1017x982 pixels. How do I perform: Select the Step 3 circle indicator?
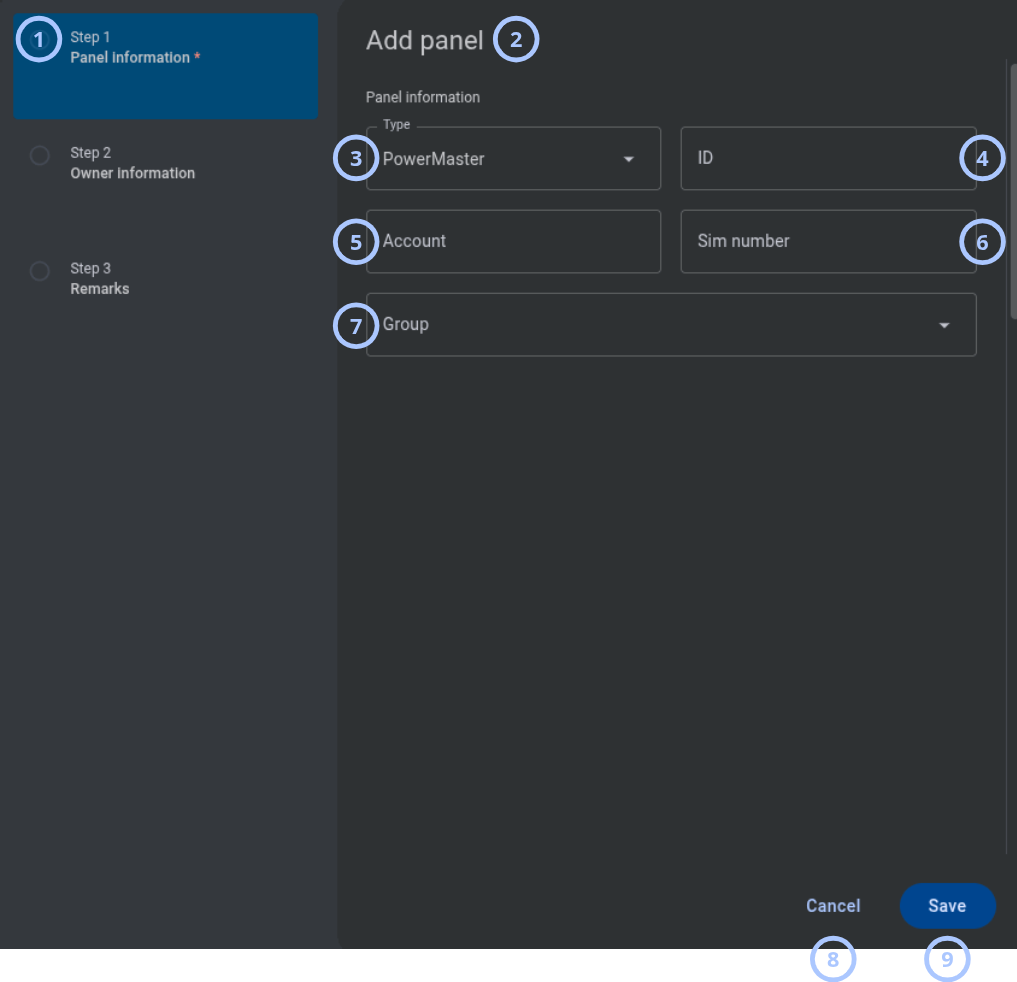[x=40, y=271]
